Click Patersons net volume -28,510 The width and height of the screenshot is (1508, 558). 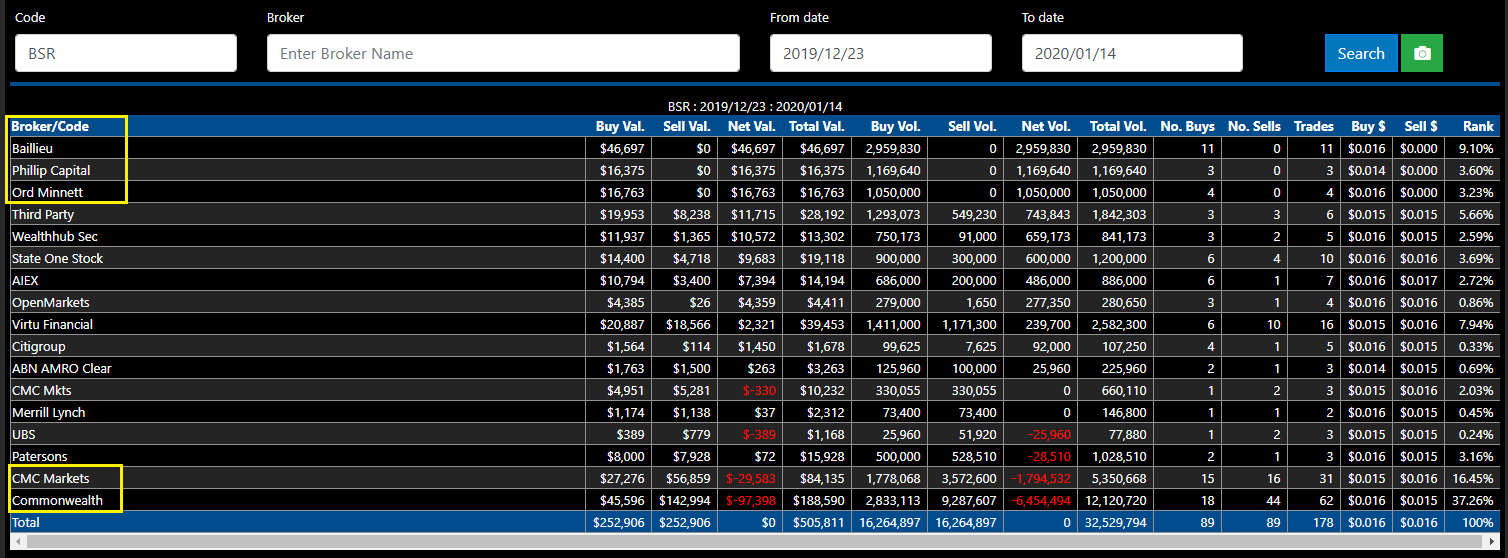[x=1047, y=456]
